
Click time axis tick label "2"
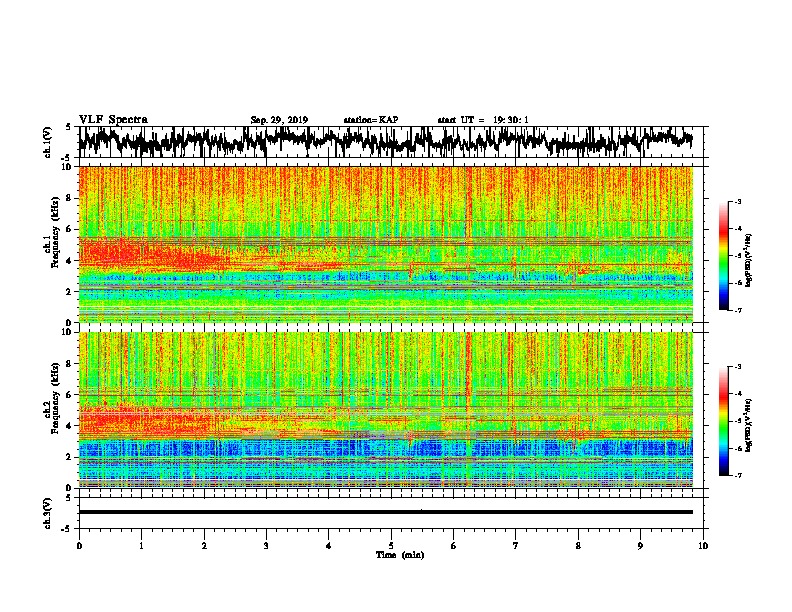coord(204,546)
